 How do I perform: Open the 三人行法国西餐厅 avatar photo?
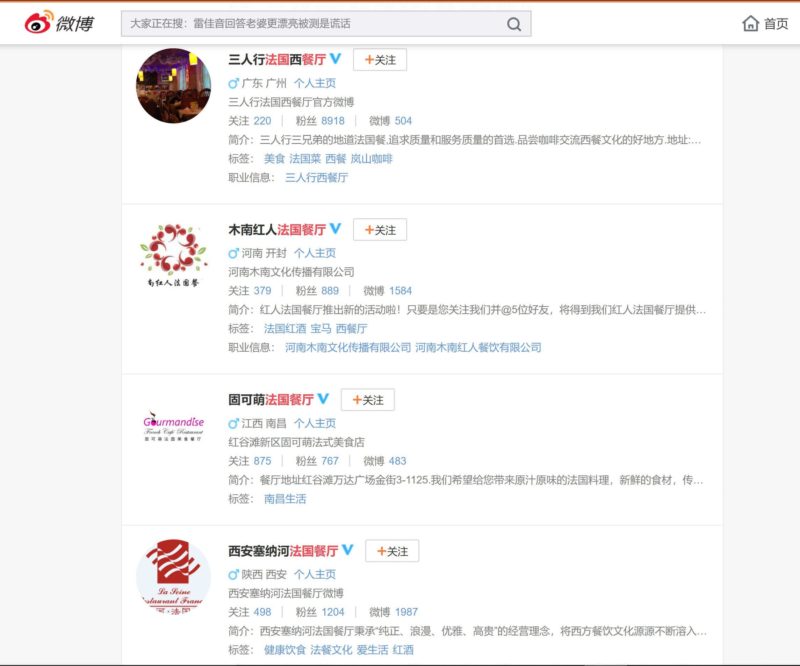pyautogui.click(x=173, y=86)
